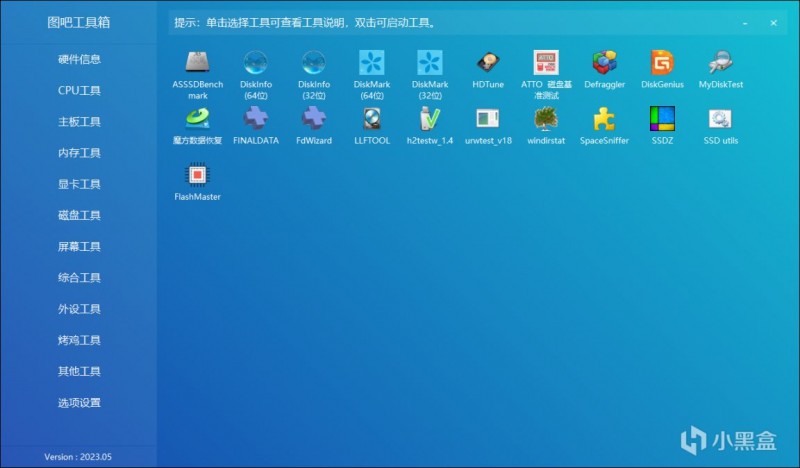Select the SSDZ icon

click(x=662, y=118)
